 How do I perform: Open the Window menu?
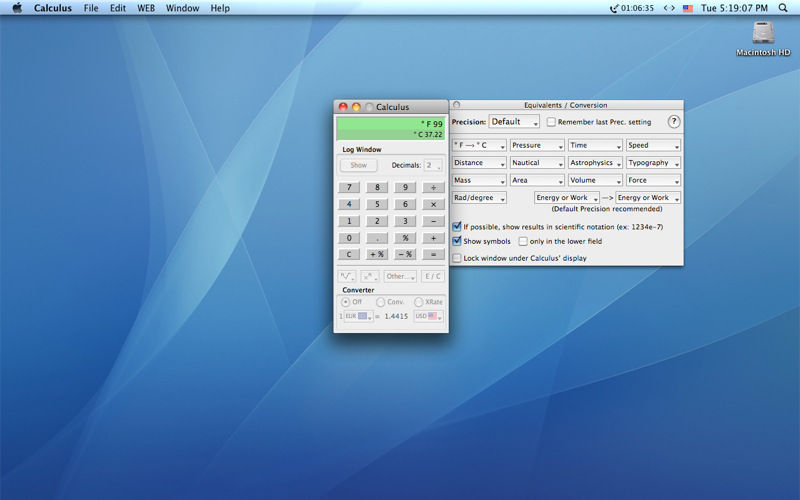click(x=182, y=8)
